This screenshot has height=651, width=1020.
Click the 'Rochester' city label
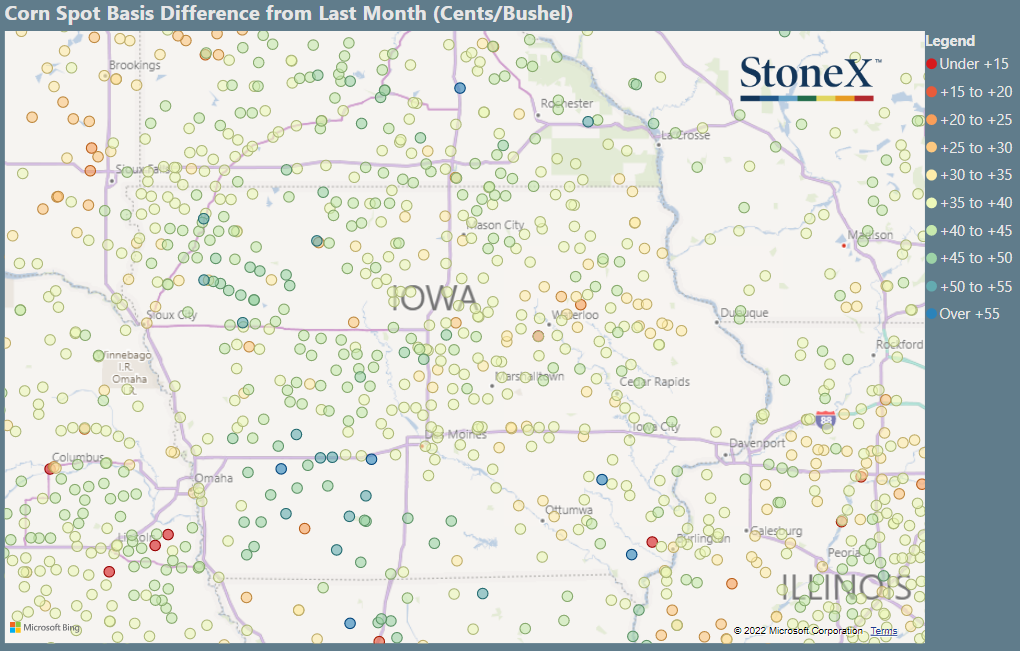point(567,103)
